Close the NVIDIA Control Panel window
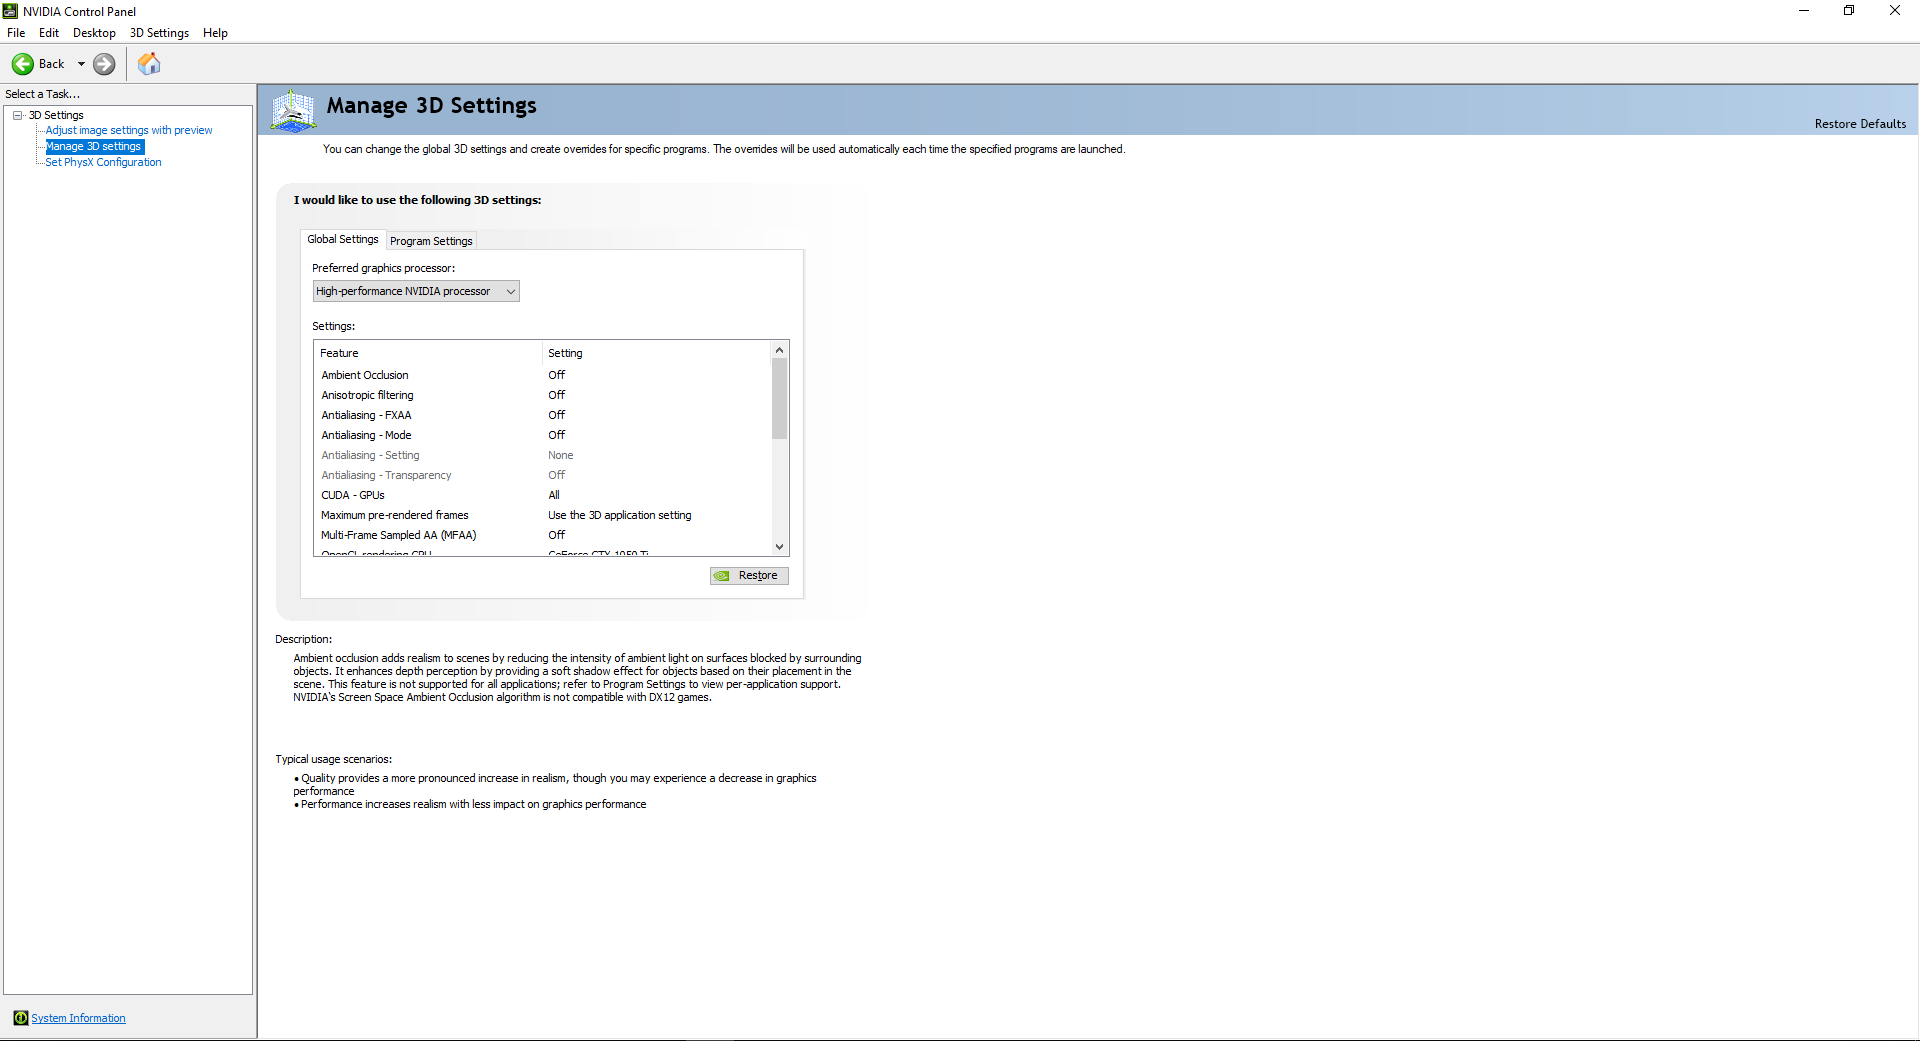Screen dimensions: 1920x1041 (x=1895, y=11)
